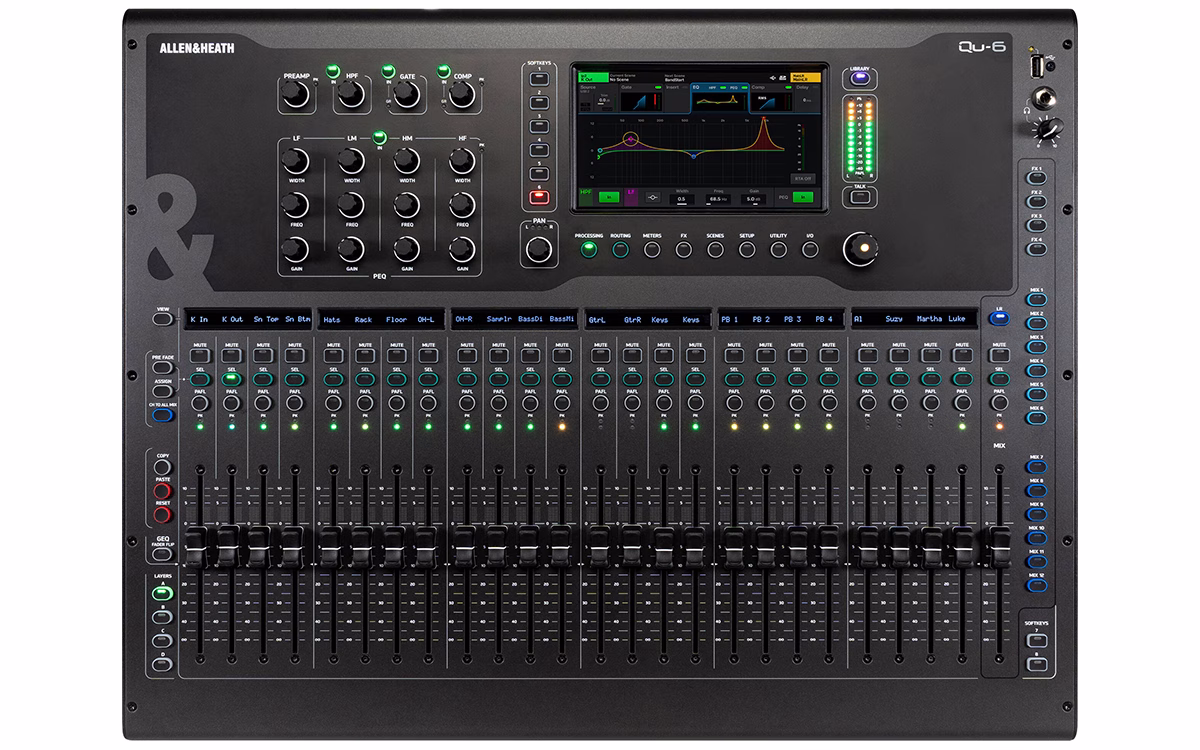Turn the PREAMP gain knob

[x=295, y=95]
